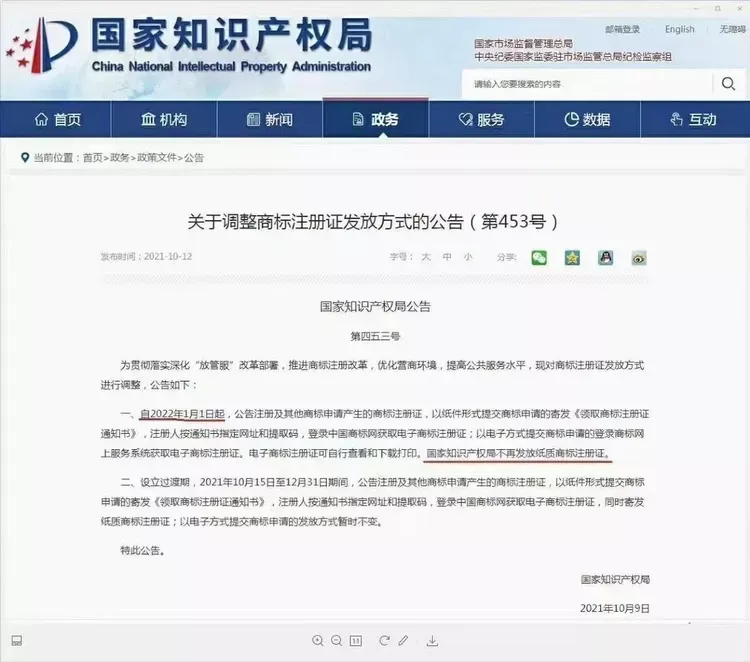750x662 pixels.
Task: Open the 数据 navigation tab
Action: (587, 119)
